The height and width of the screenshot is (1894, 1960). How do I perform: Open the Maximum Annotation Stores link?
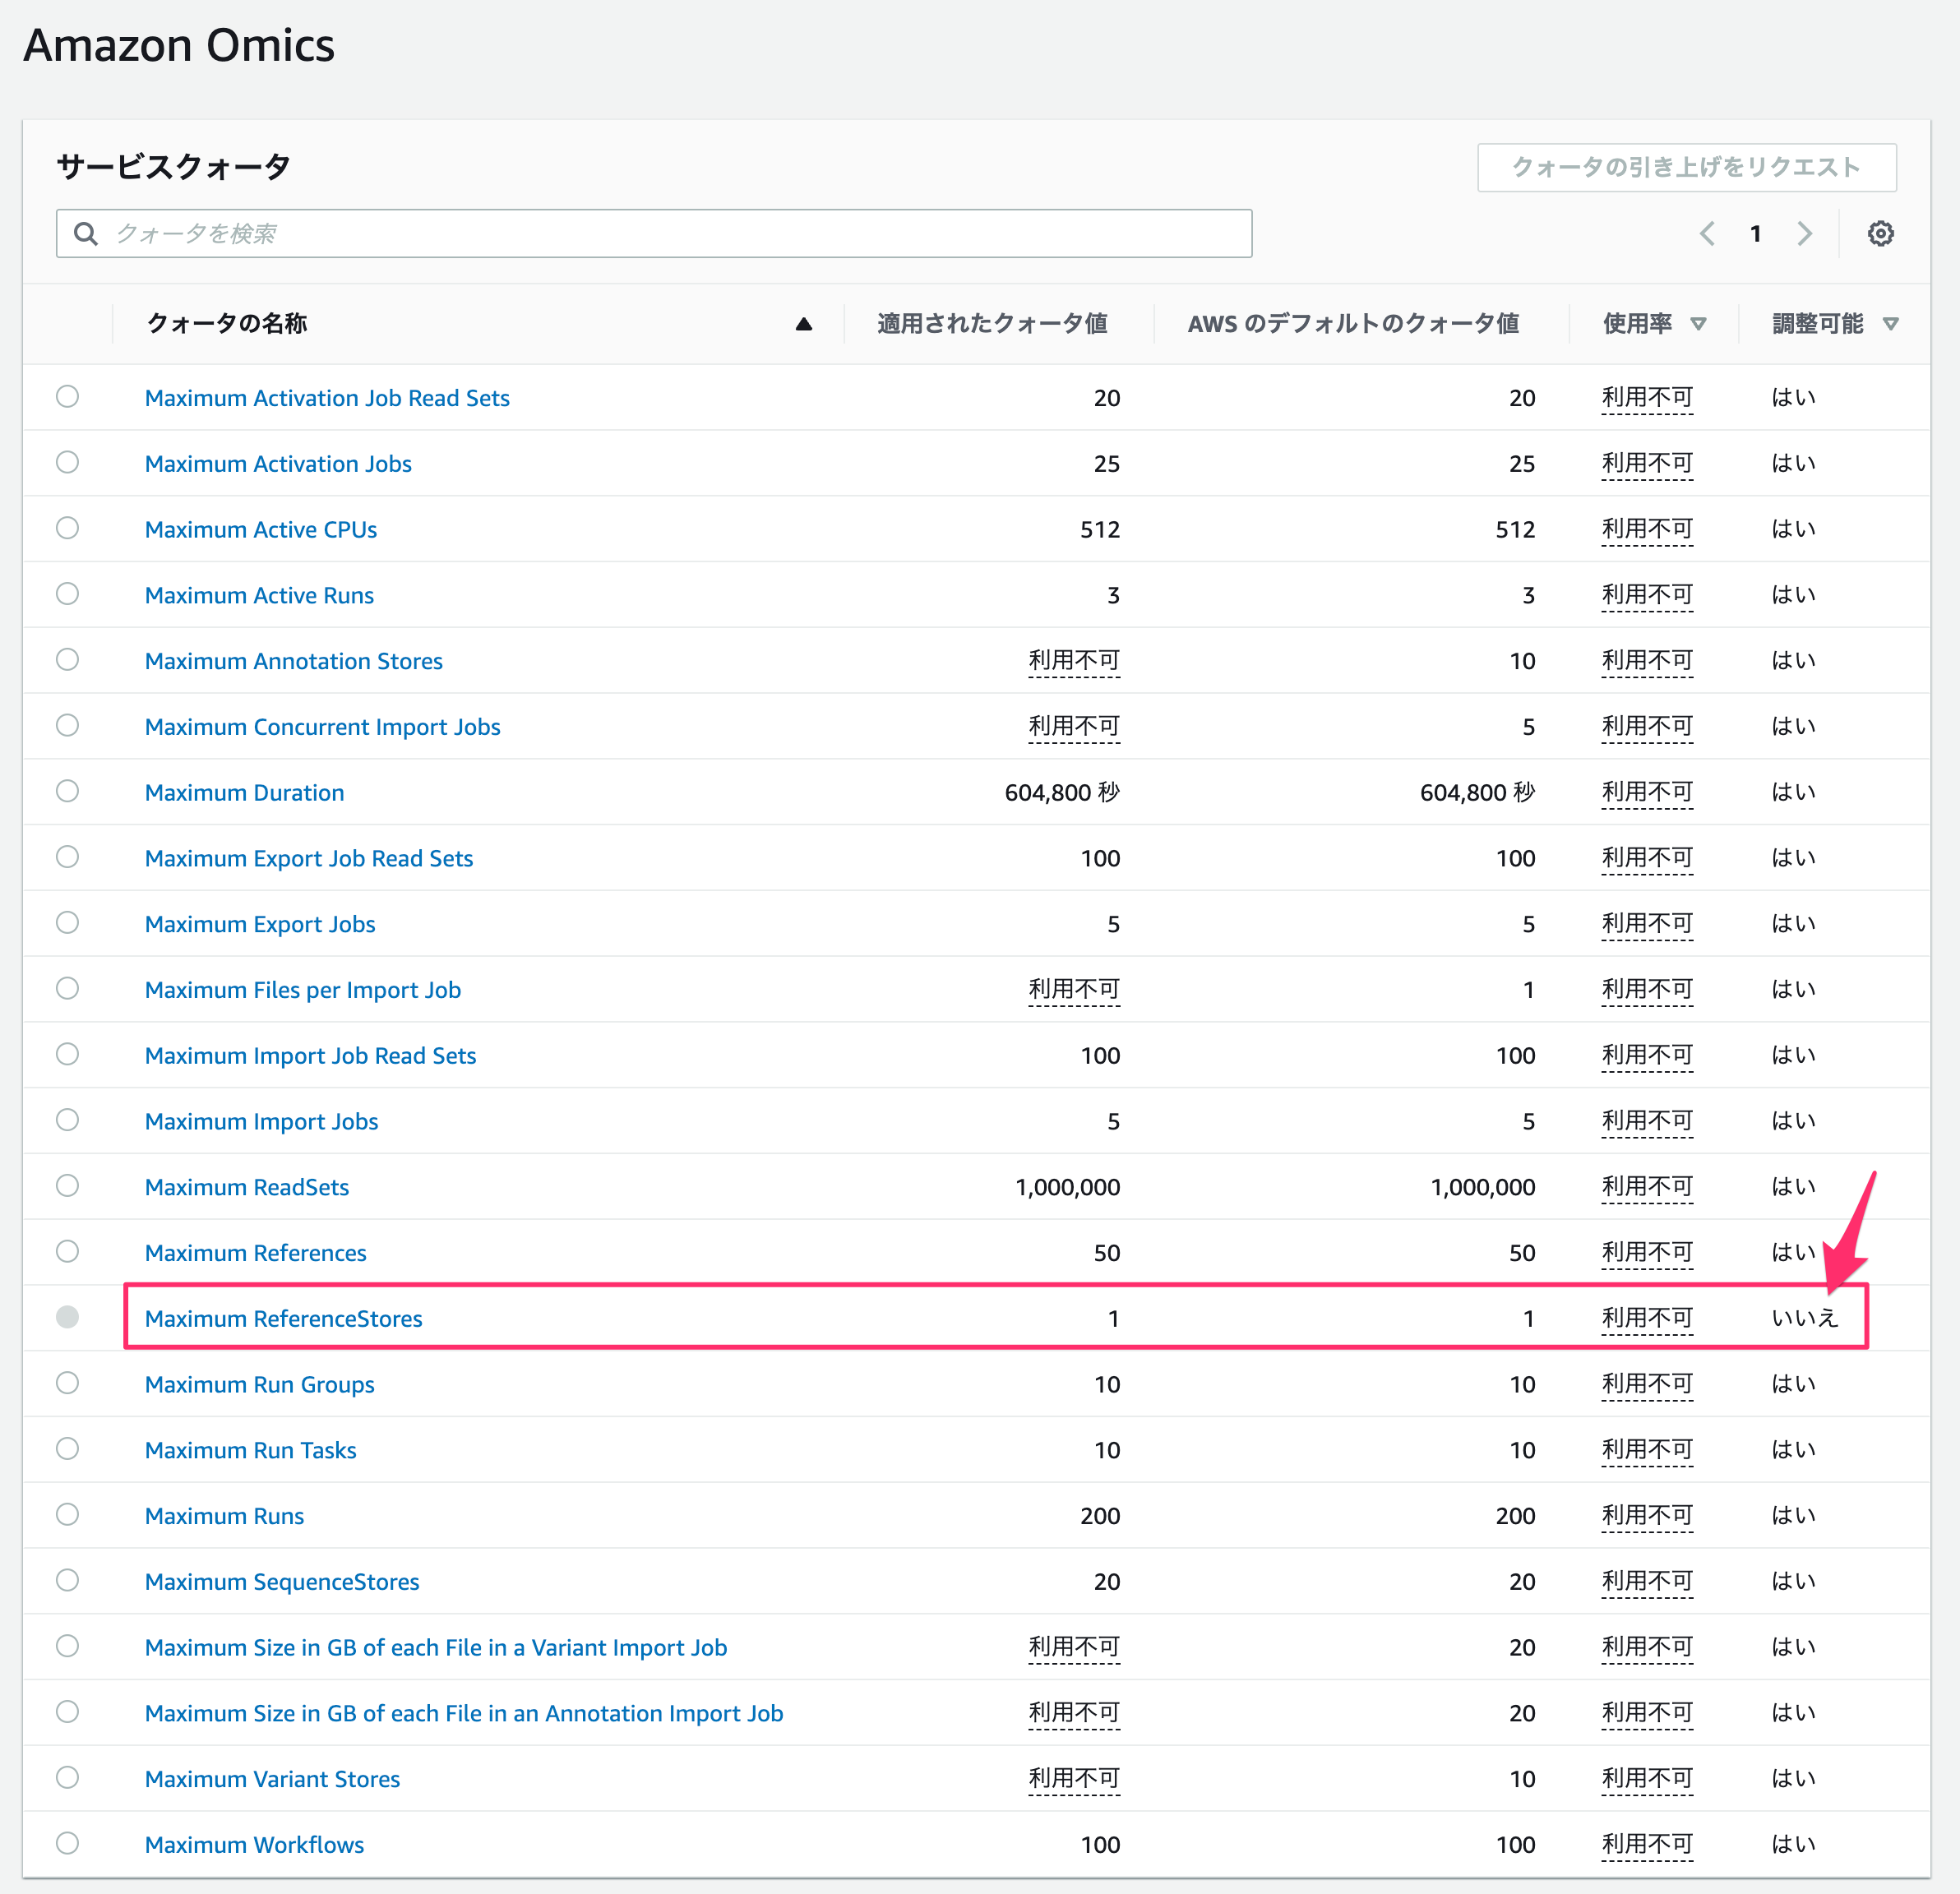pos(294,660)
